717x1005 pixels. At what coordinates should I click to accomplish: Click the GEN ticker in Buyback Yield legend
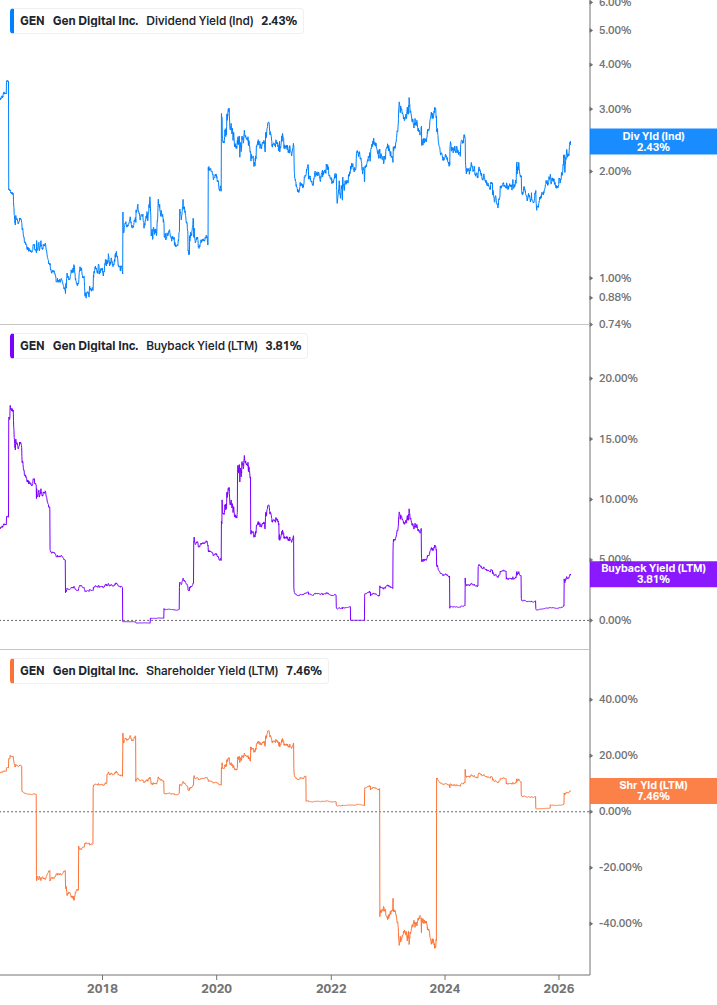32,346
